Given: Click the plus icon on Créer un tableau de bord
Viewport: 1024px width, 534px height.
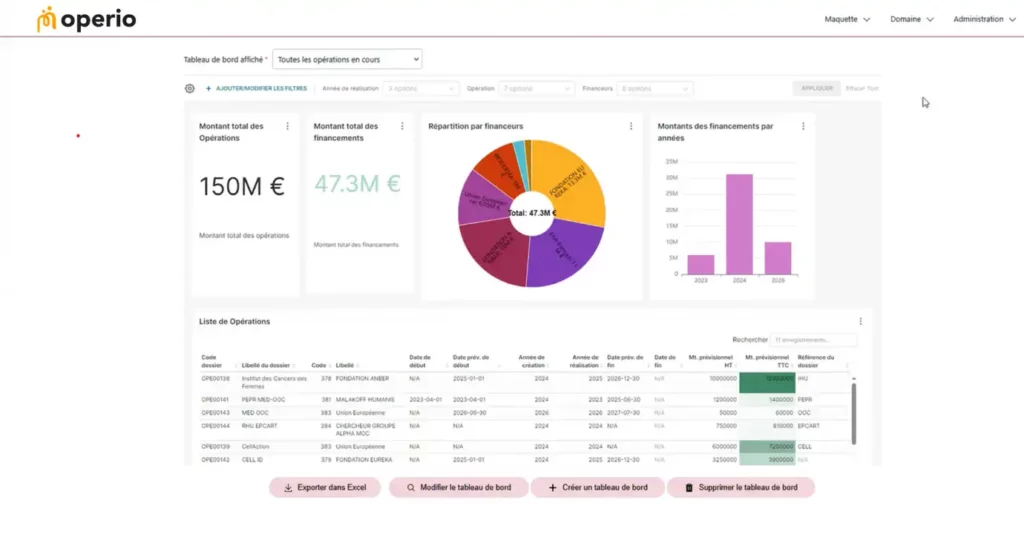Looking at the screenshot, I should point(552,488).
